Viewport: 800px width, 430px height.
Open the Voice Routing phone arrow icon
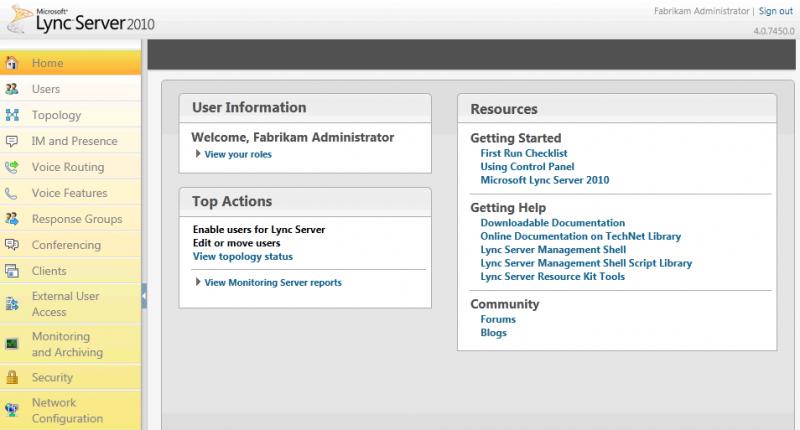pyautogui.click(x=12, y=167)
